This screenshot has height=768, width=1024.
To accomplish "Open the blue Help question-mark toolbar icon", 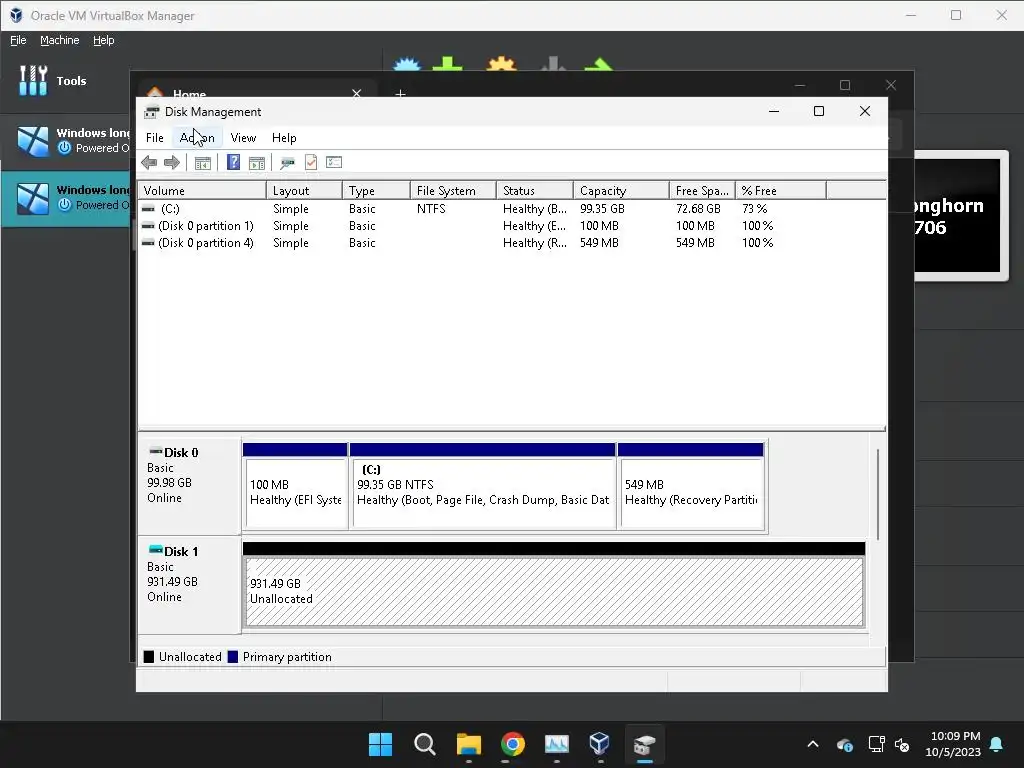I will 233,163.
